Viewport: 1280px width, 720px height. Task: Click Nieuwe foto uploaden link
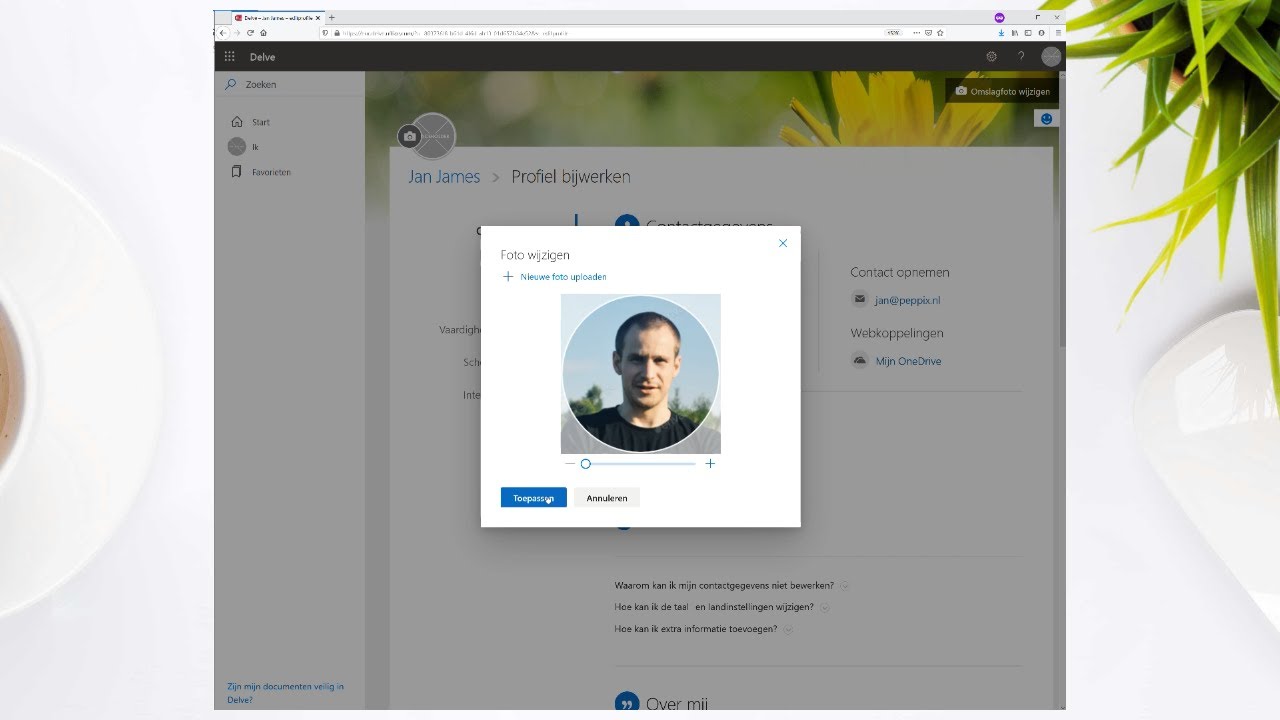[563, 277]
